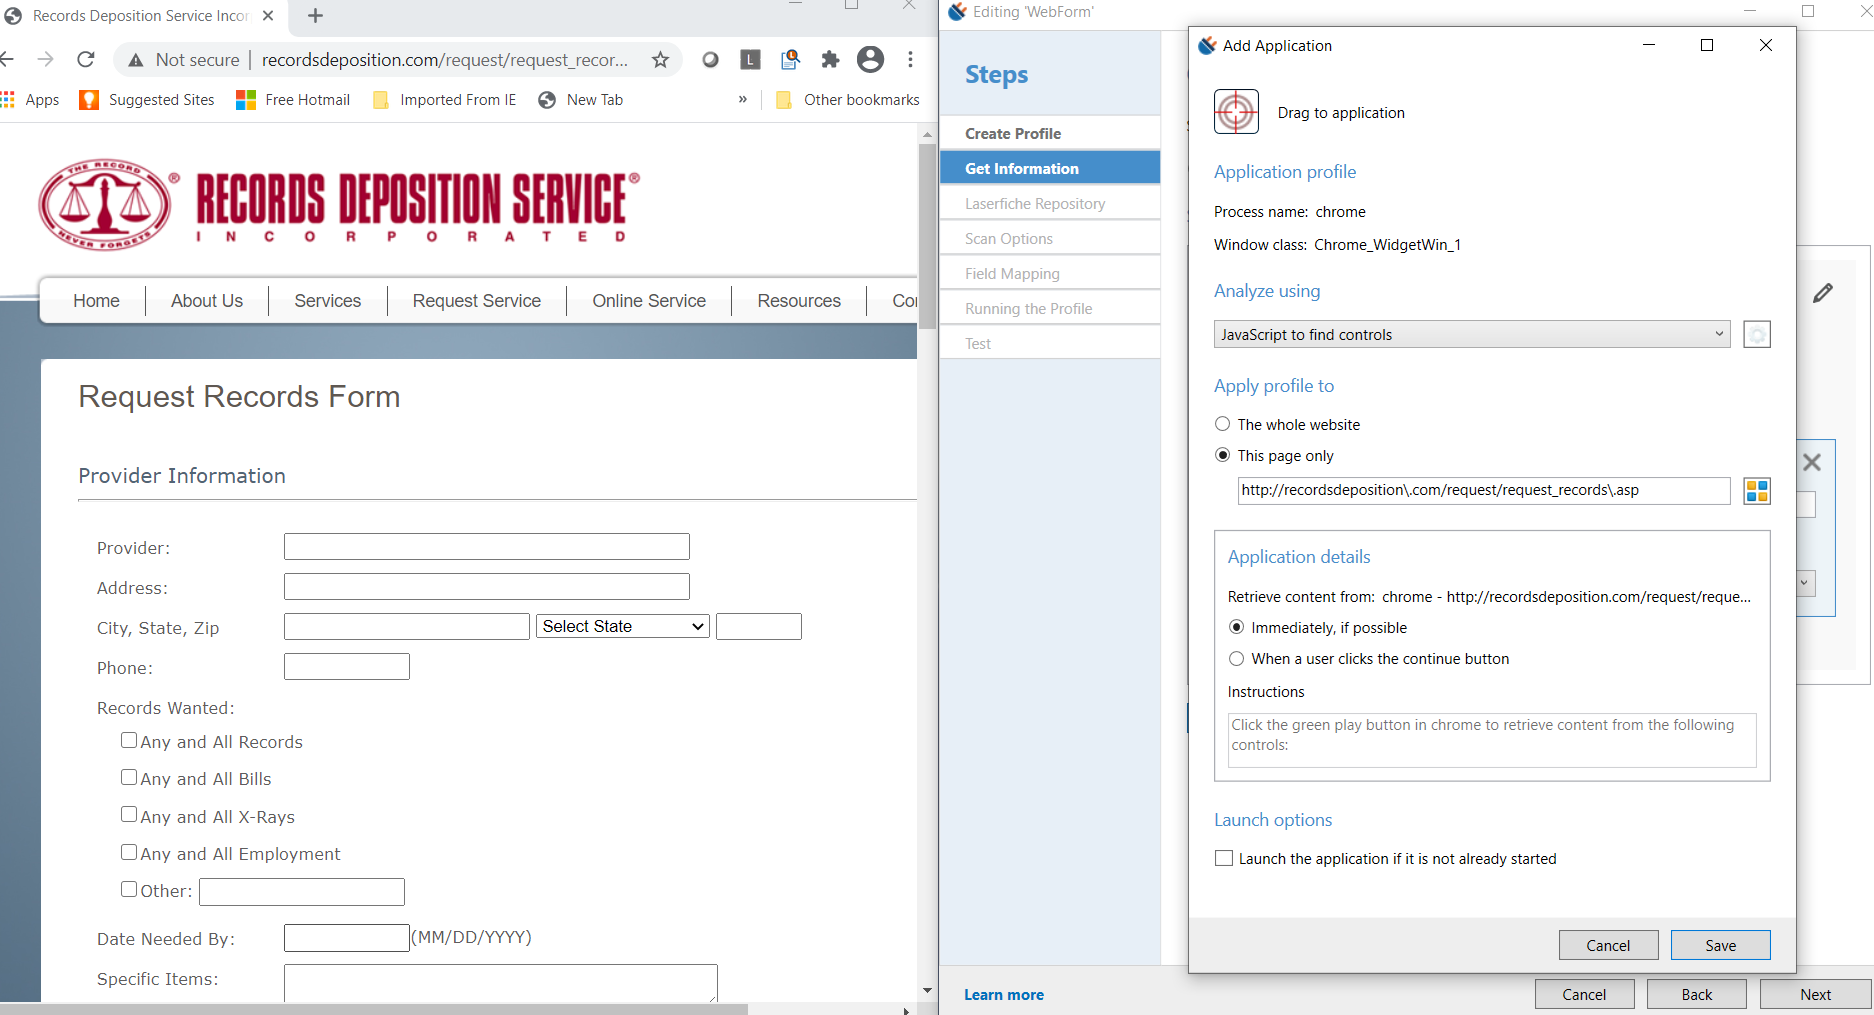Screen dimensions: 1874x1015
Task: Open the Learn more link
Action: (x=1004, y=995)
